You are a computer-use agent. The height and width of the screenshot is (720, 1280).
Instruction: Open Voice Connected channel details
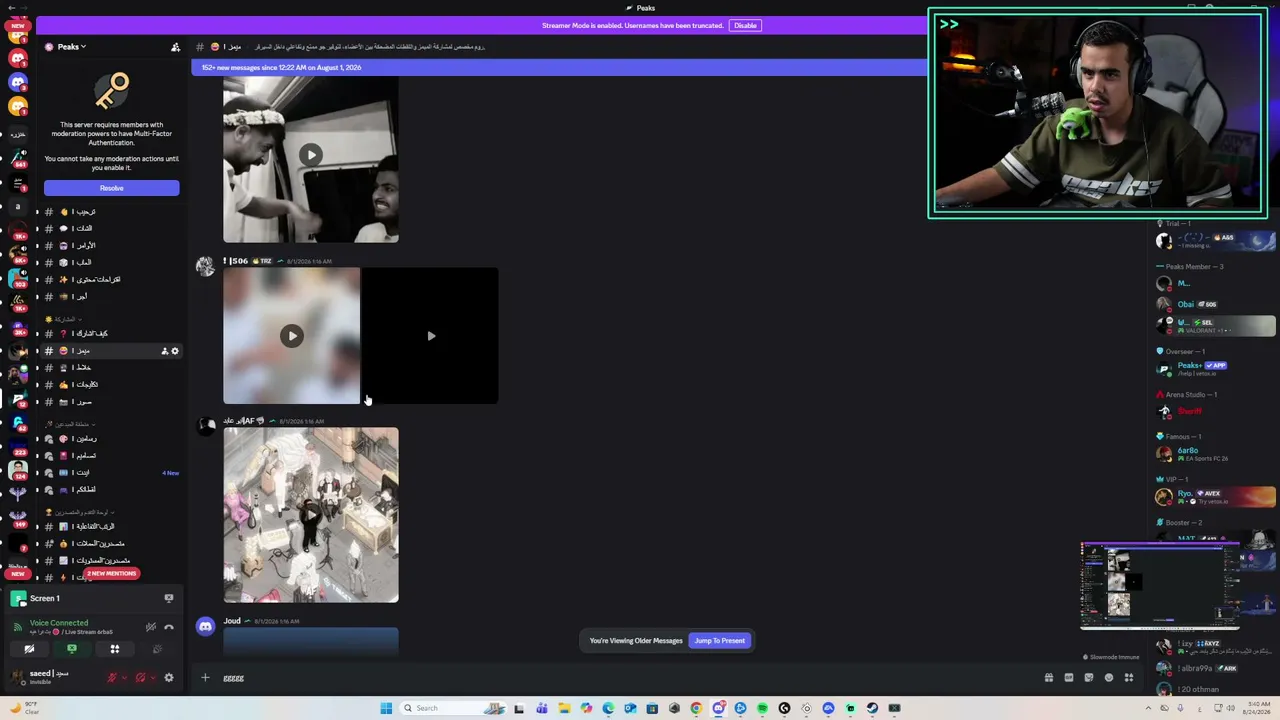59,623
